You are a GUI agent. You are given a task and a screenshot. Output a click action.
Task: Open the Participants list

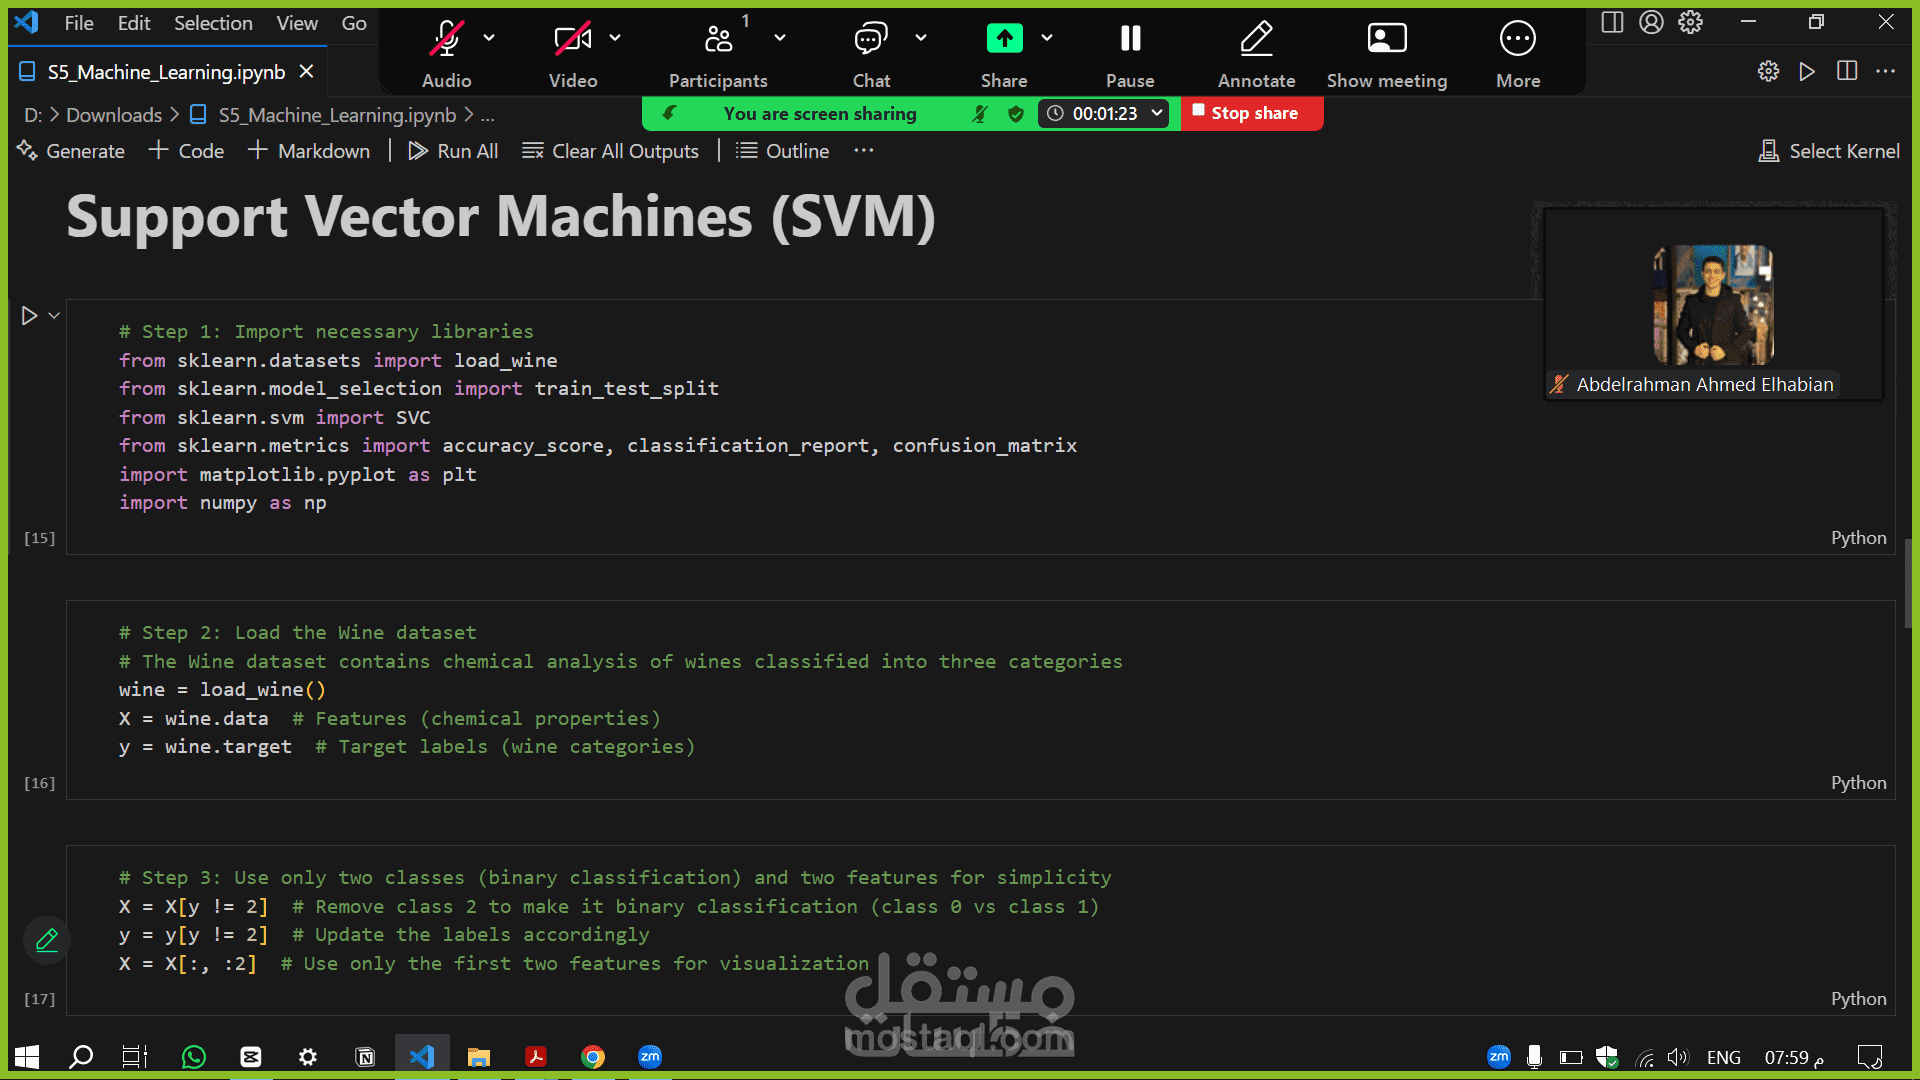[x=718, y=40]
